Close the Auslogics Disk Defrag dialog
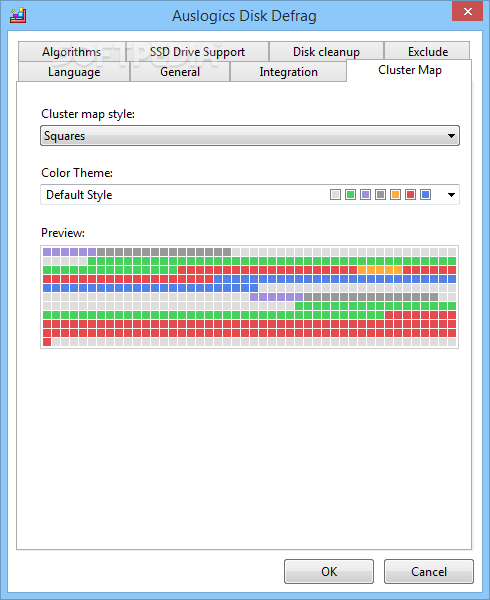490x600 pixels. (467, 11)
